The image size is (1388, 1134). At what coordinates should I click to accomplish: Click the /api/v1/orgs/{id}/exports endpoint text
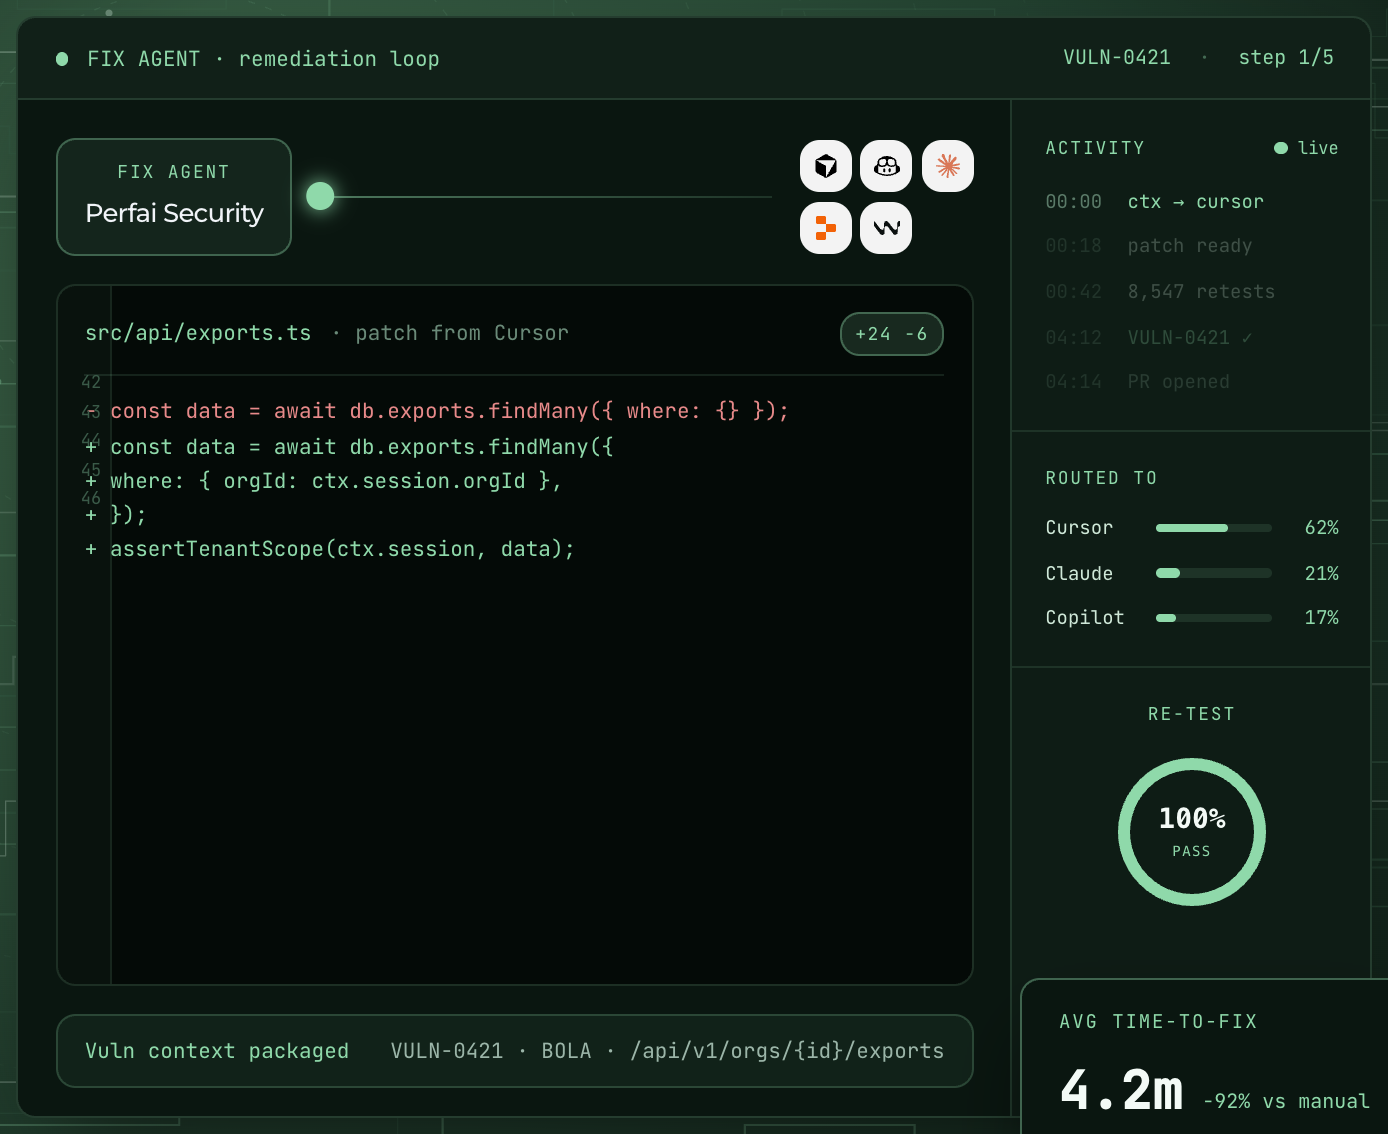tap(787, 1051)
